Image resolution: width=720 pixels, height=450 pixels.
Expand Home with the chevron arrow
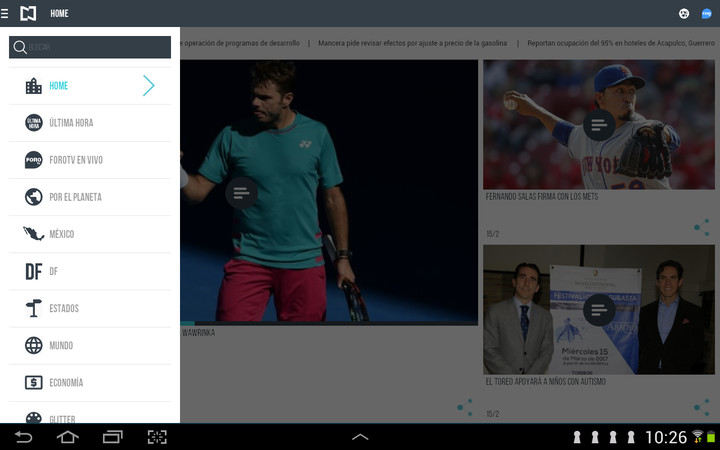(x=148, y=86)
